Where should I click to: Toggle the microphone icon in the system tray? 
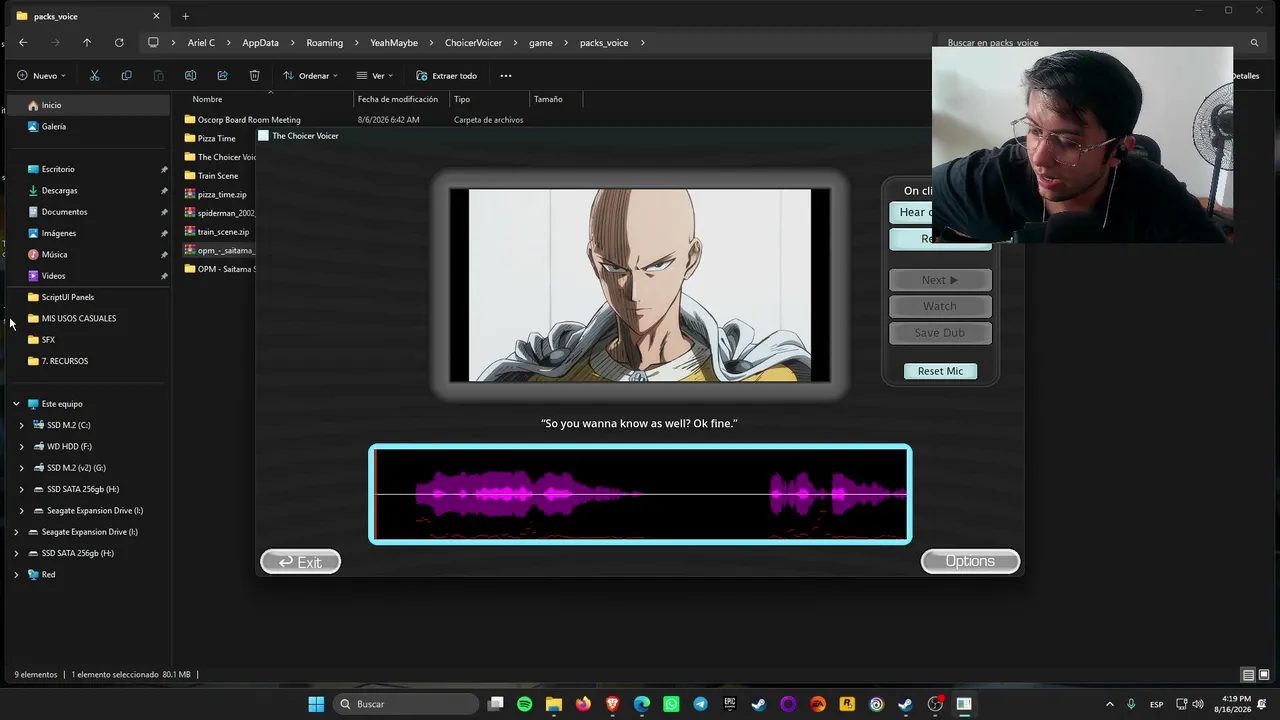pos(1131,704)
